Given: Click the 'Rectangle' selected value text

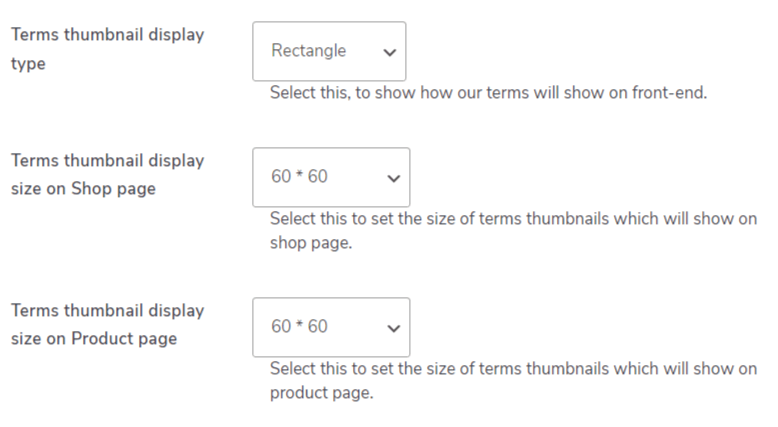Looking at the screenshot, I should click(308, 51).
